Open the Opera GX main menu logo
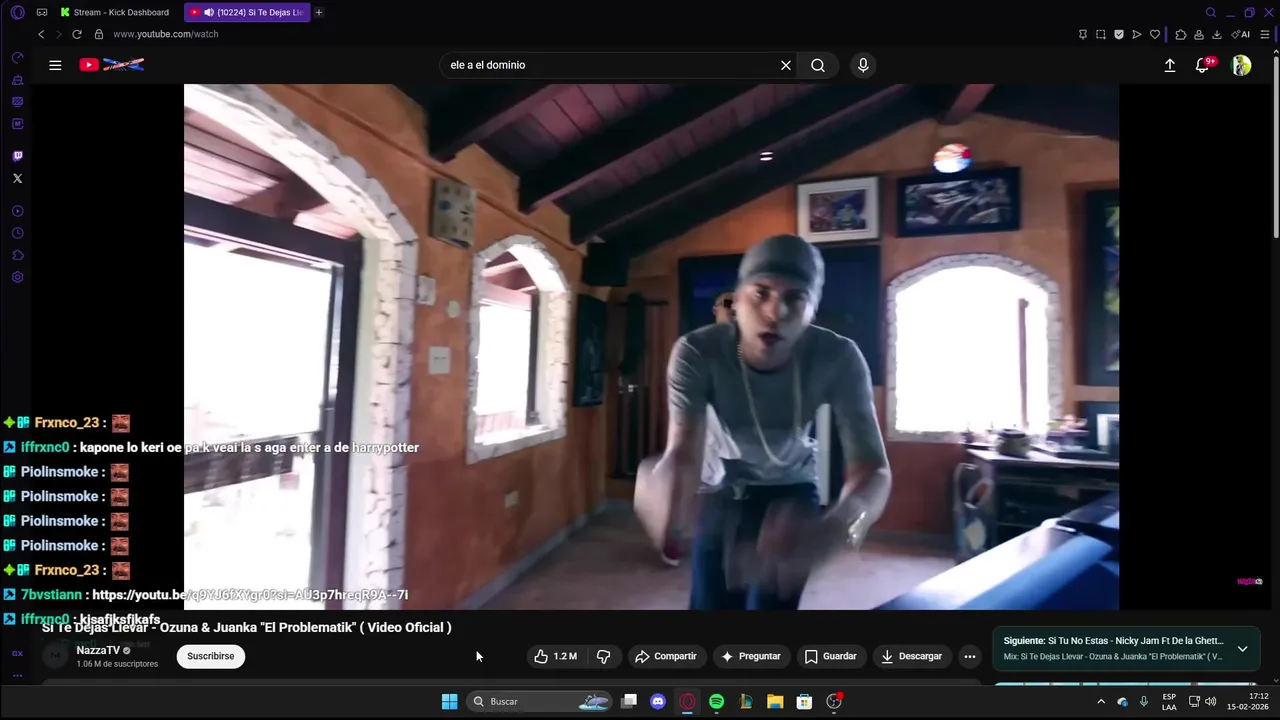Viewport: 1280px width, 720px height. point(17,12)
